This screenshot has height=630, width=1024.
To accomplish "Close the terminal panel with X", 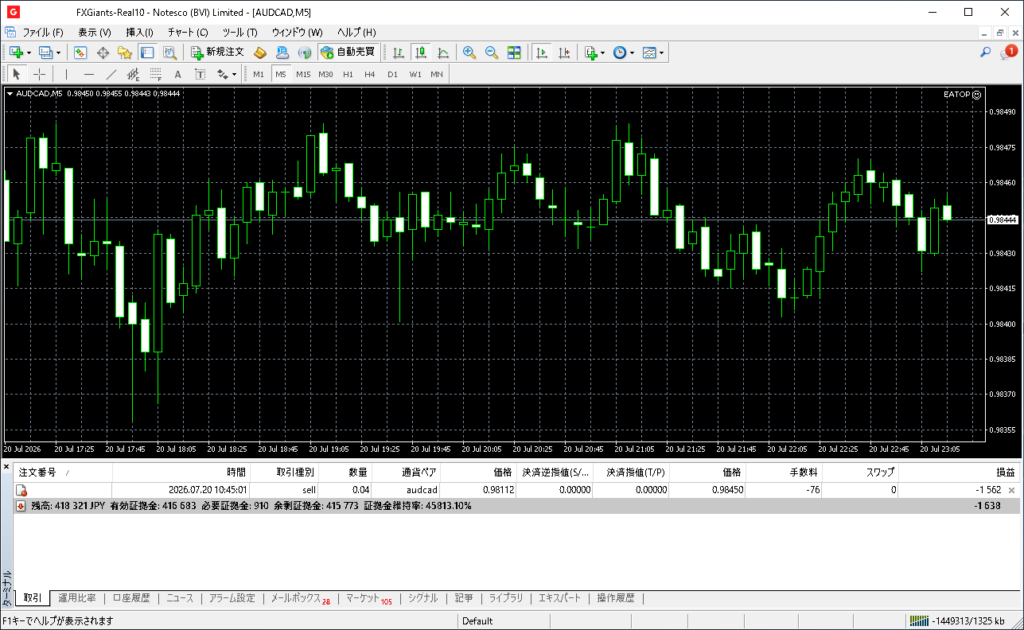I will click(x=6, y=467).
